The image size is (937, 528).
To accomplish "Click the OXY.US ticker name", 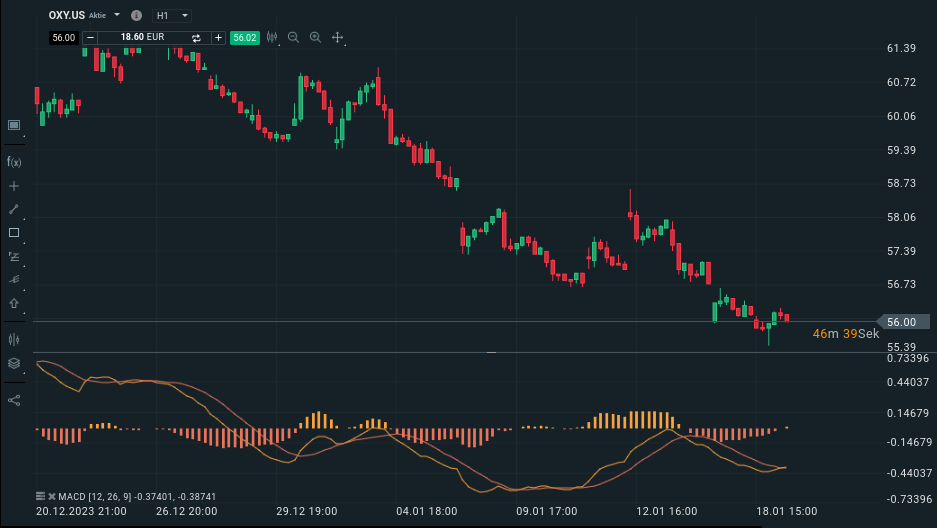I will 67,15.
